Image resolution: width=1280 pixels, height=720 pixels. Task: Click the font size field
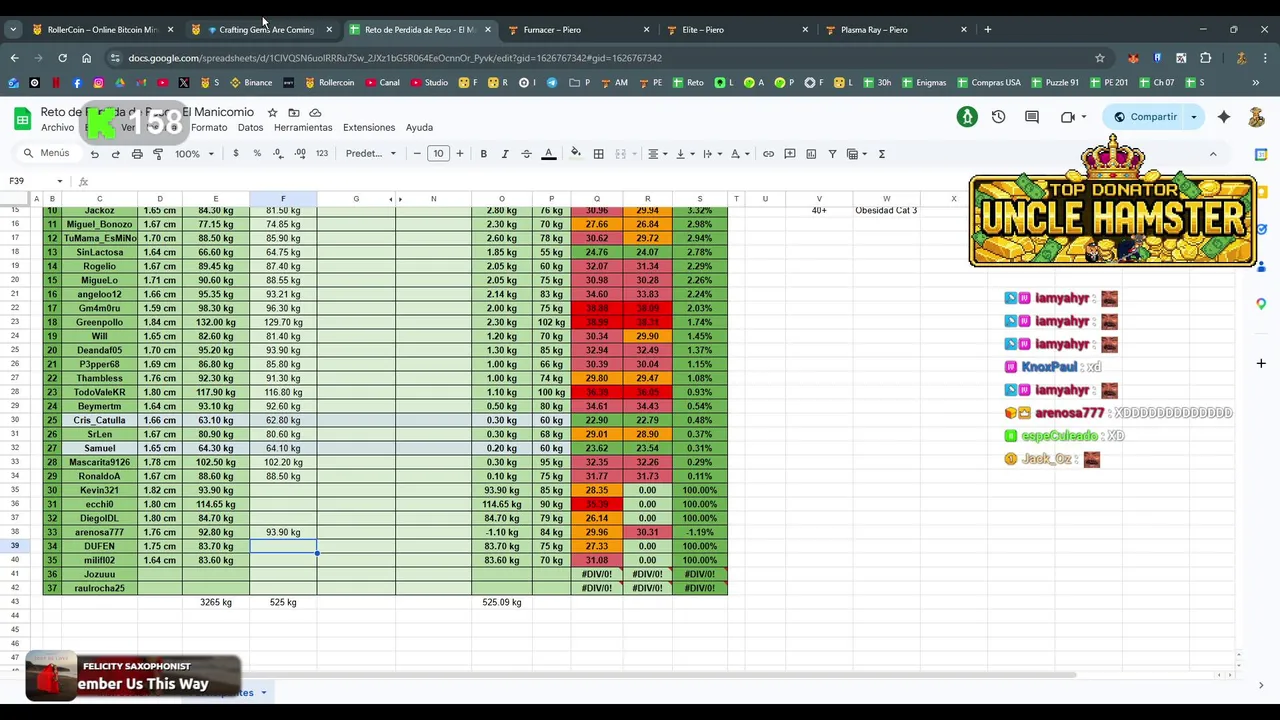(x=438, y=154)
